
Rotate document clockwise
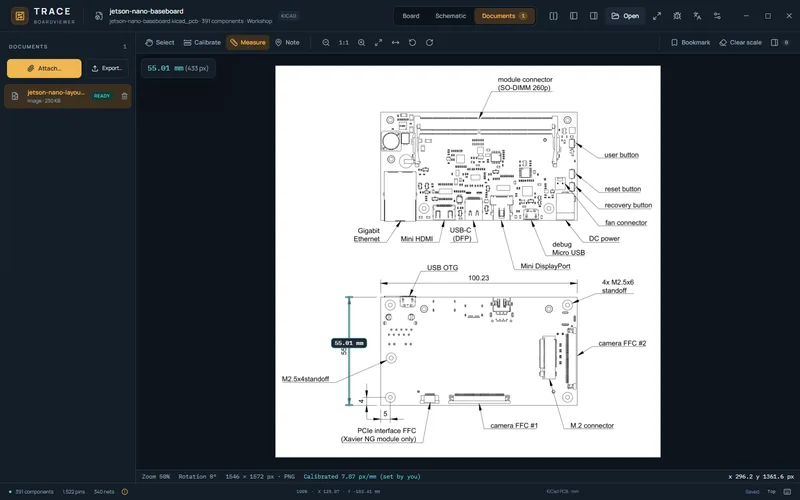[x=430, y=42]
